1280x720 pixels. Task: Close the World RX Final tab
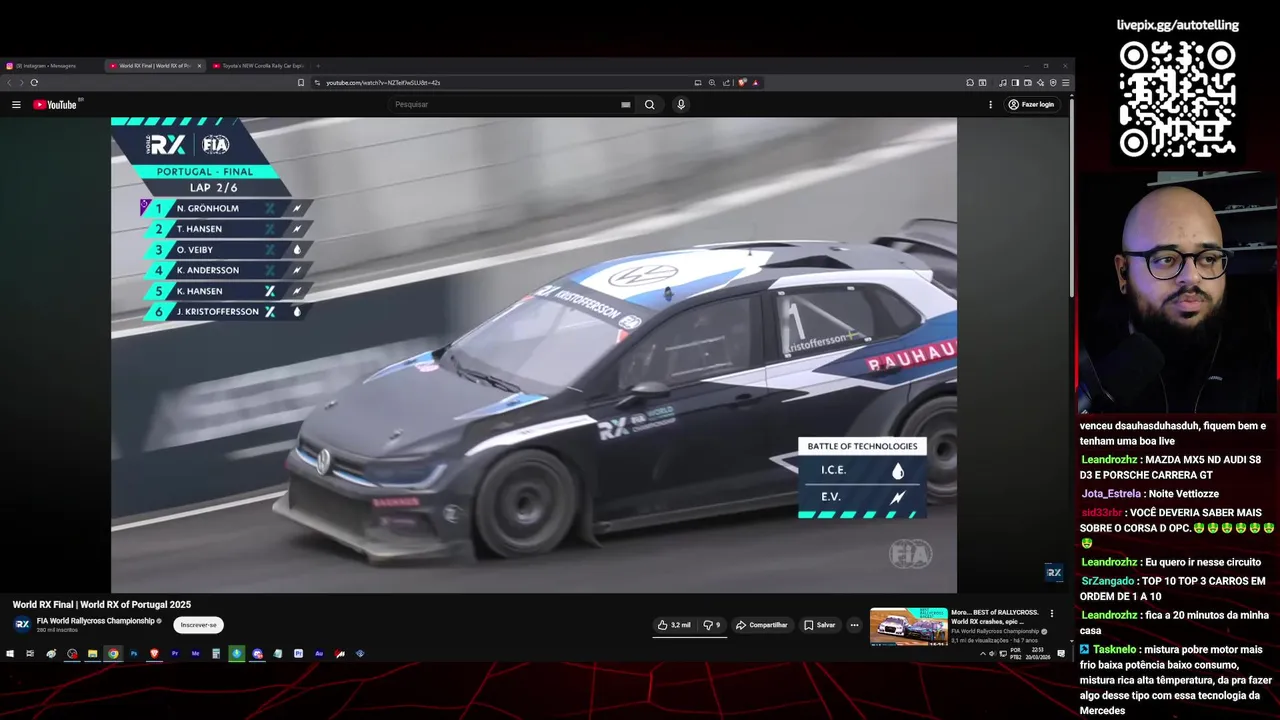coord(199,66)
